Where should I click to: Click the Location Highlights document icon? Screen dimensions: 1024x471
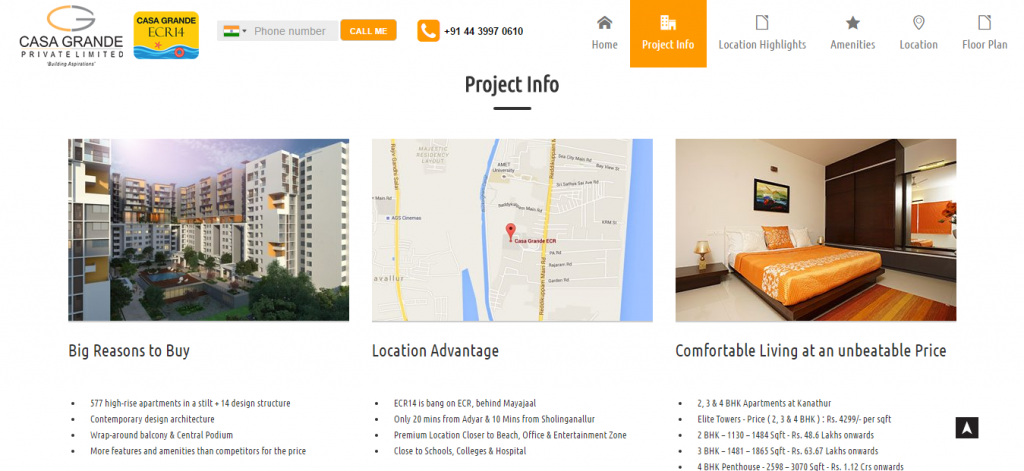click(762, 23)
